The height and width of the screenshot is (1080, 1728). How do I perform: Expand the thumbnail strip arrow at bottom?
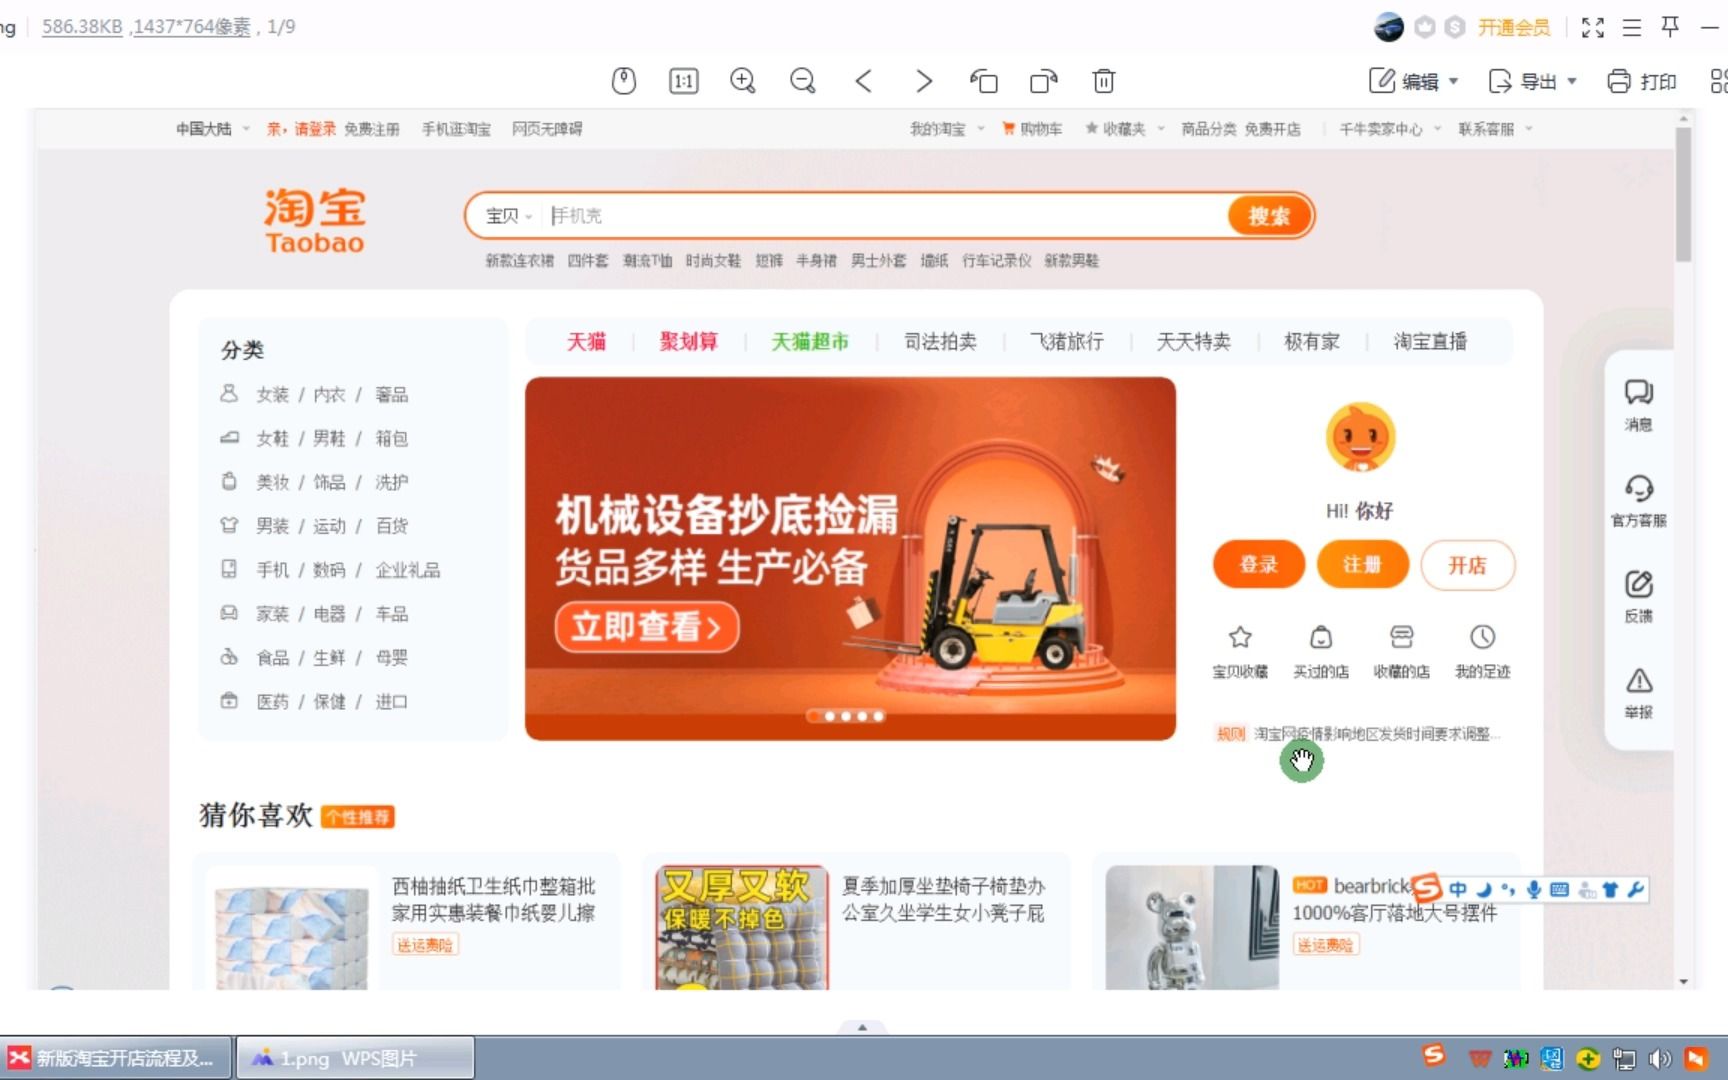pyautogui.click(x=862, y=1027)
